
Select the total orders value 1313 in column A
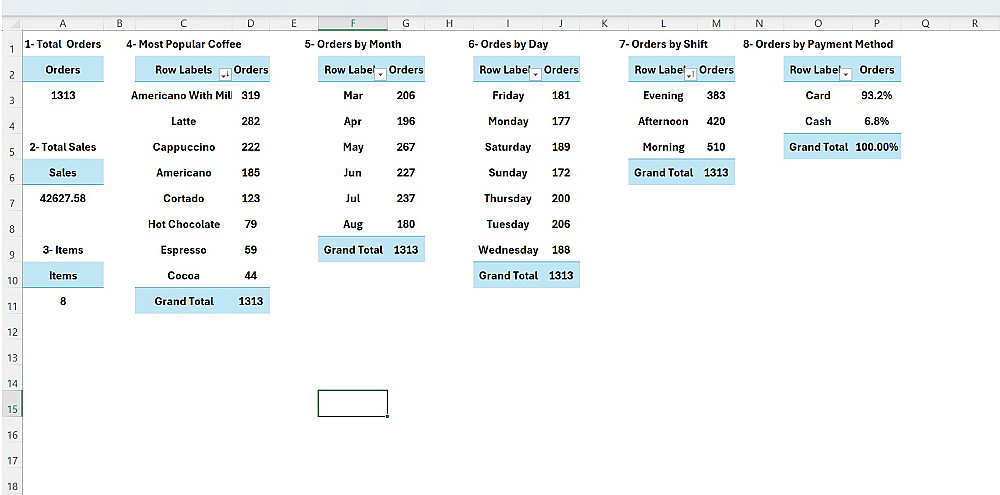pos(62,96)
